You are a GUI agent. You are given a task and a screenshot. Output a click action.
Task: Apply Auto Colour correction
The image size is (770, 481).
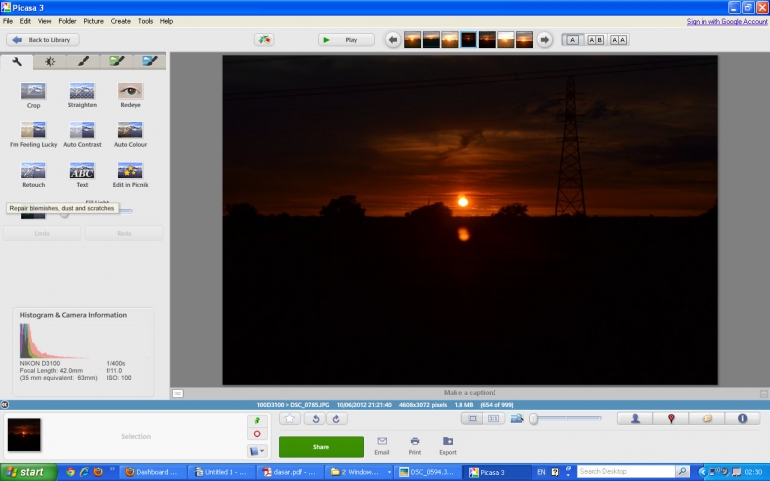[130, 132]
